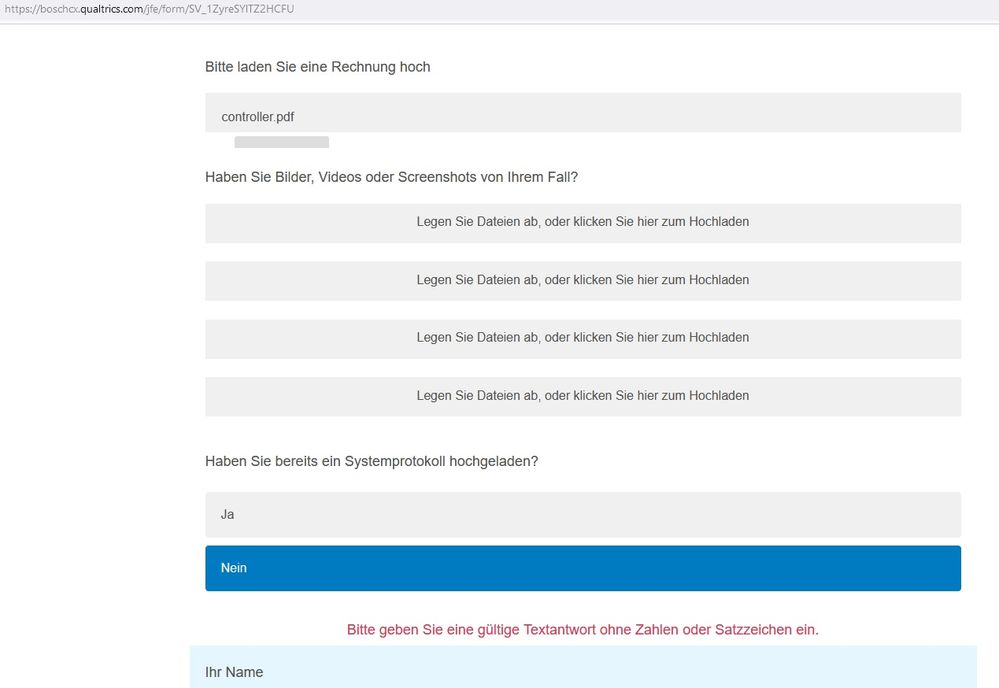This screenshot has height=688, width=999.
Task: Click the third "klicken Sie hier zum Hochladen" zone
Action: pos(582,337)
